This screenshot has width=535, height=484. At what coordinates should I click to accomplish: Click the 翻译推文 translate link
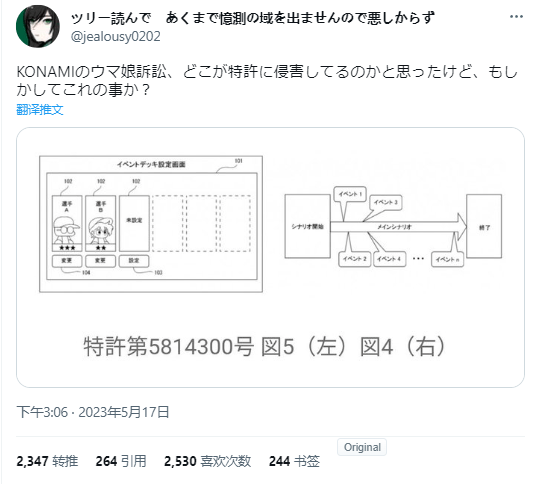click(x=40, y=109)
